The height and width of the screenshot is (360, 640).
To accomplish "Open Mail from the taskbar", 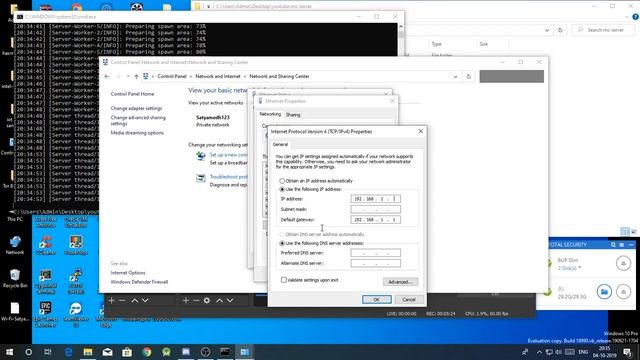I will (x=107, y=352).
